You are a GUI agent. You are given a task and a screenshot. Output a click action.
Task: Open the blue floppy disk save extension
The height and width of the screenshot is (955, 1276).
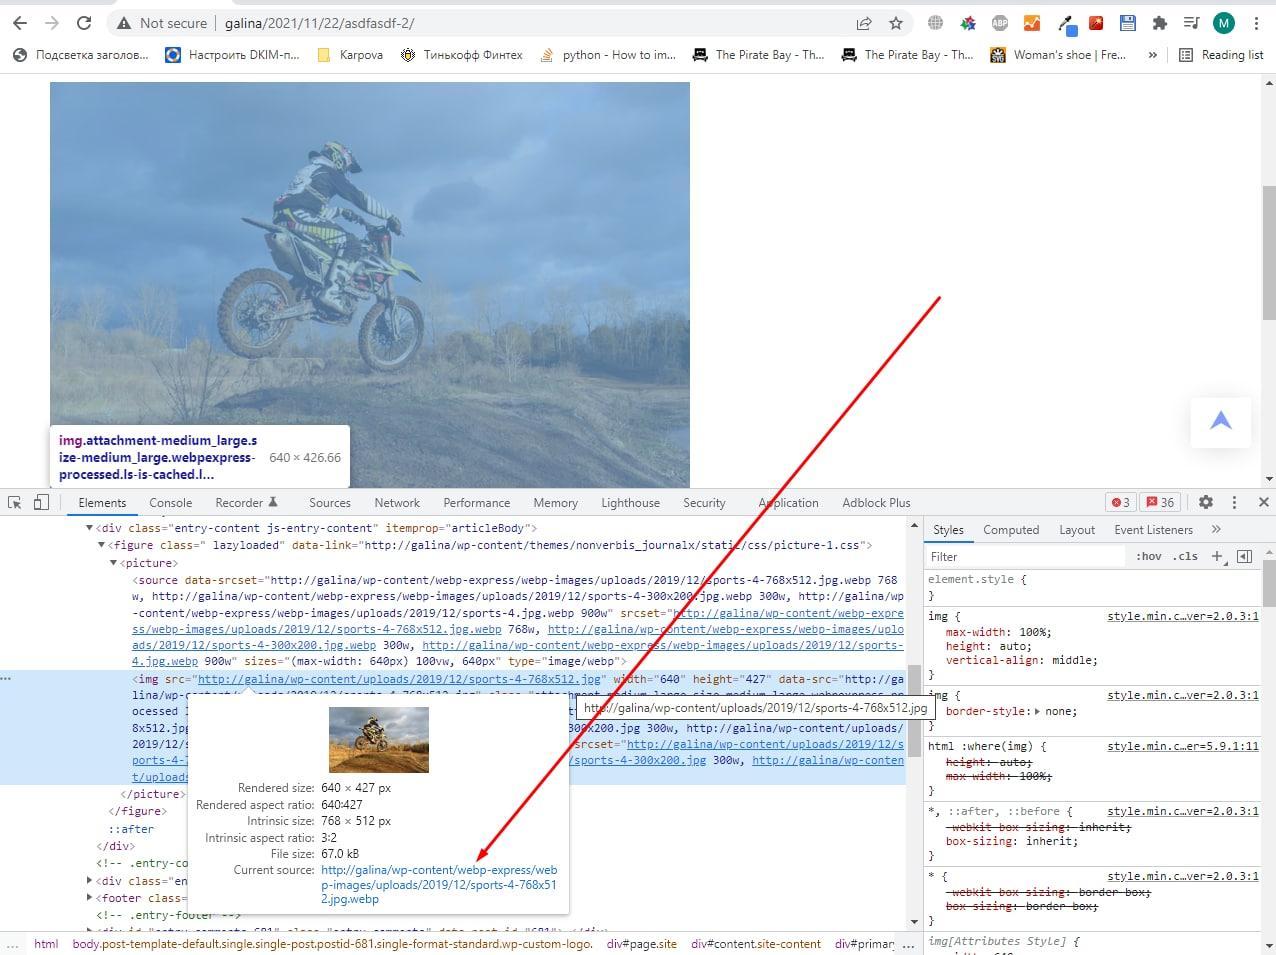coord(1127,23)
